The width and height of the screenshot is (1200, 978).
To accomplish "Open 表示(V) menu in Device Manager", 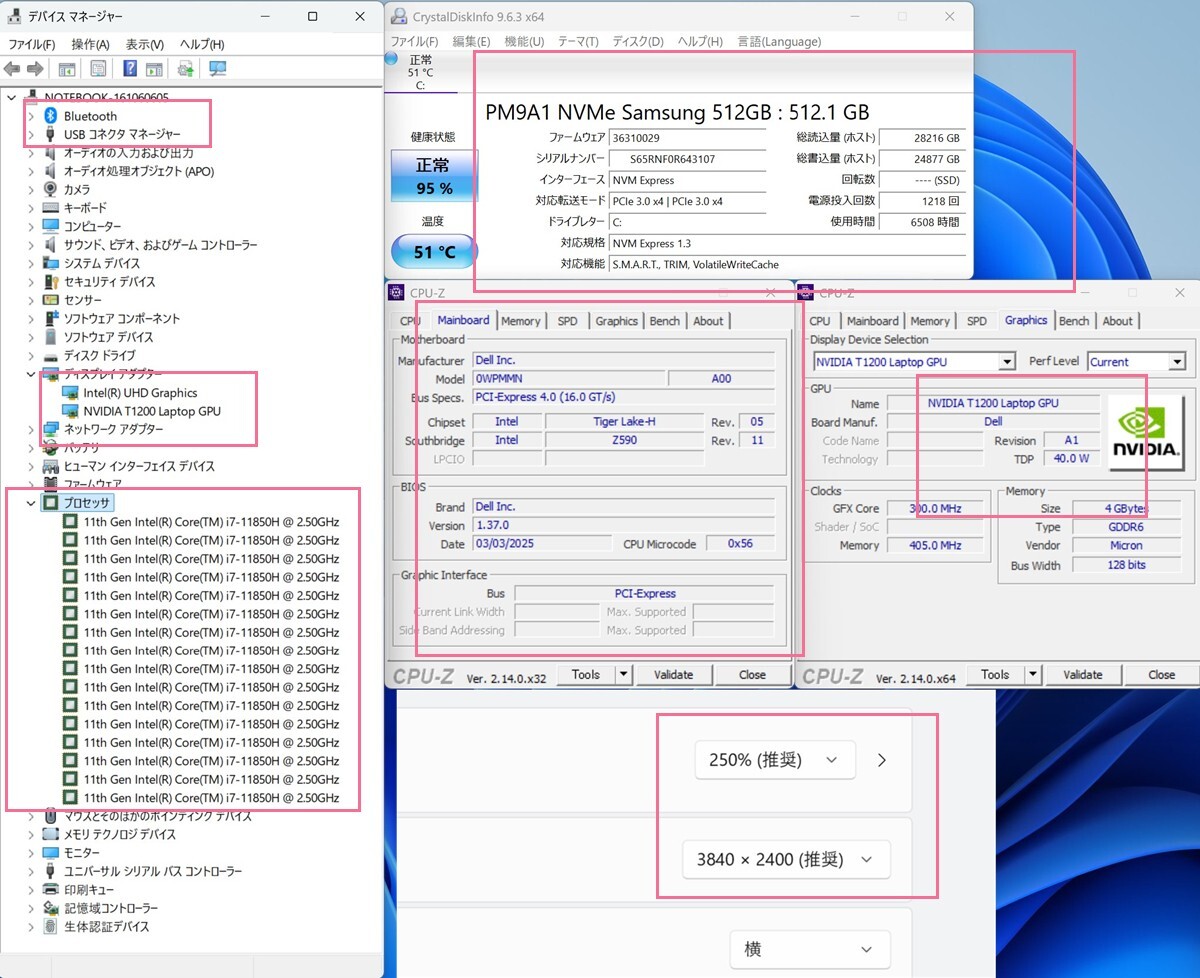I will pos(144,44).
